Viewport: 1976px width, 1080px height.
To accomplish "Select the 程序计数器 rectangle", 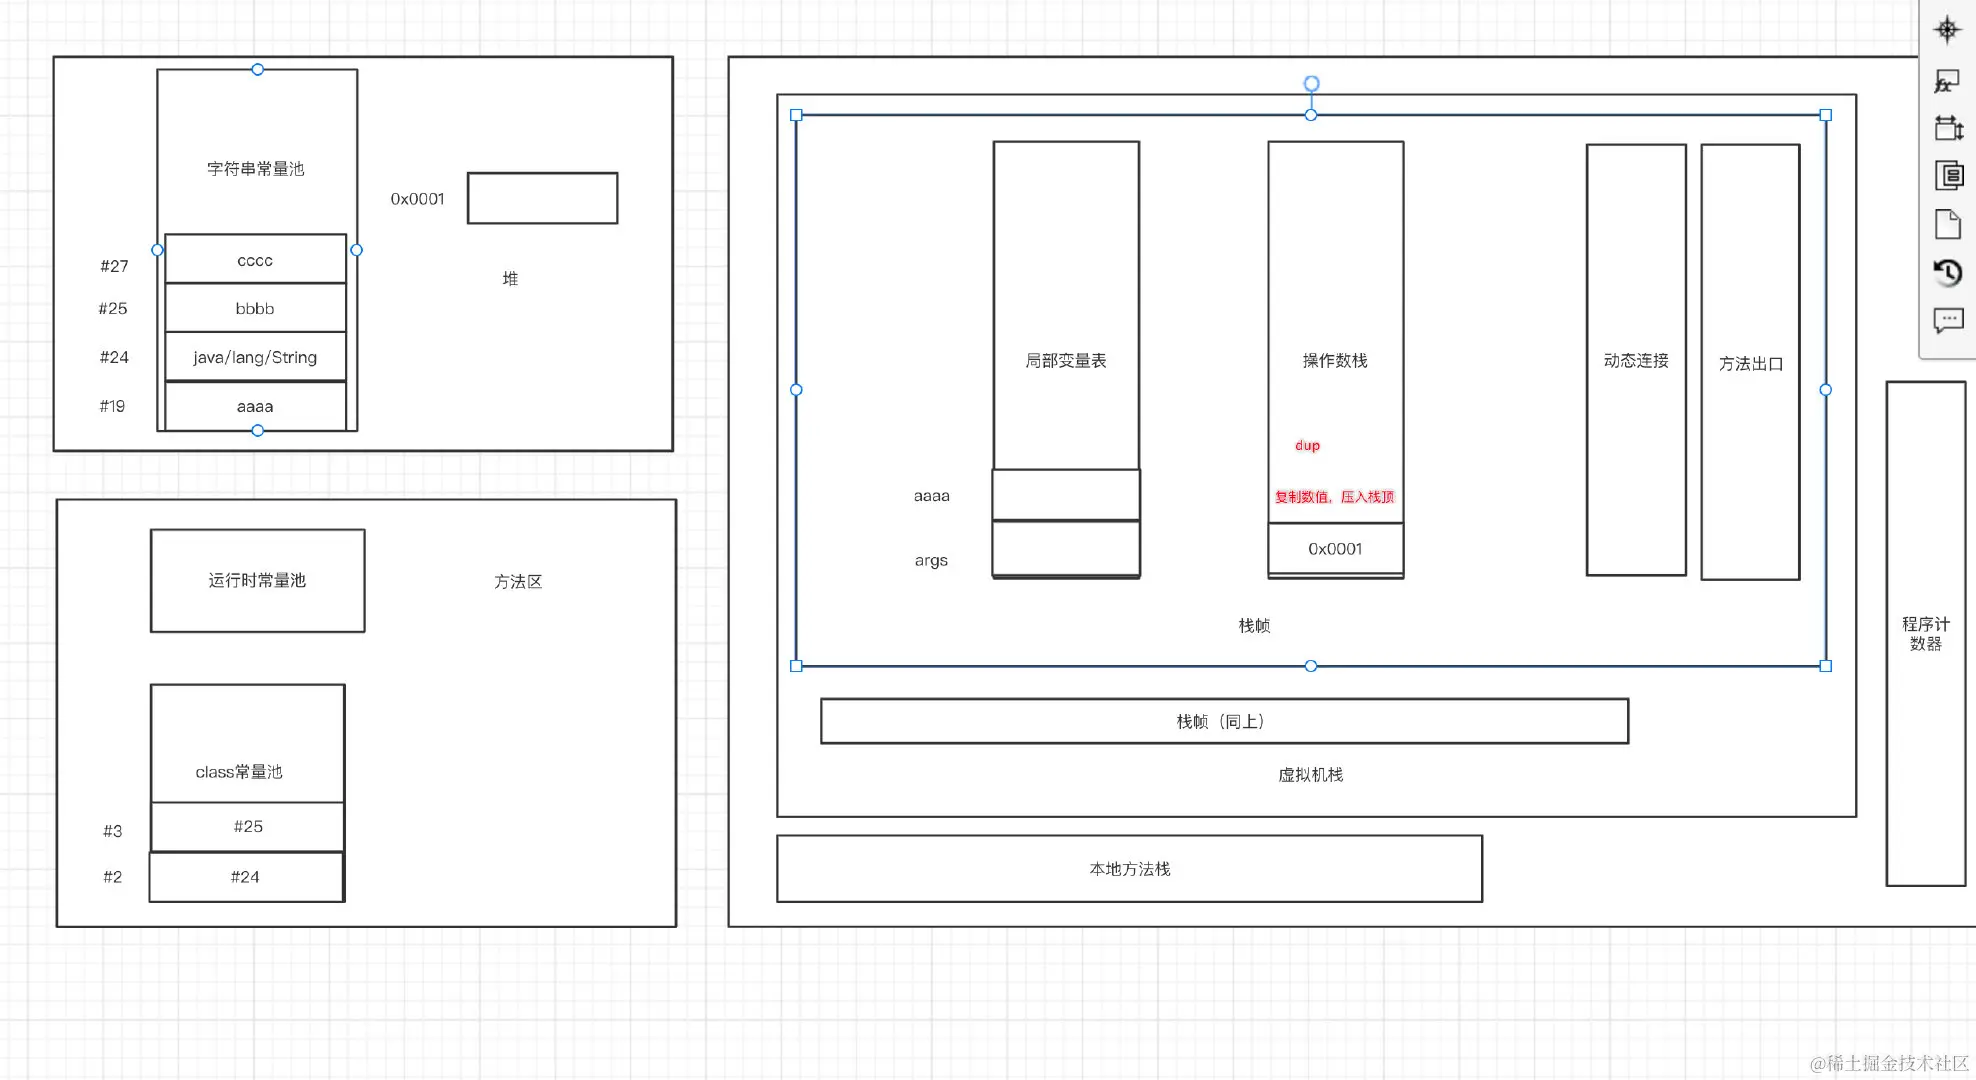I will click(1925, 633).
